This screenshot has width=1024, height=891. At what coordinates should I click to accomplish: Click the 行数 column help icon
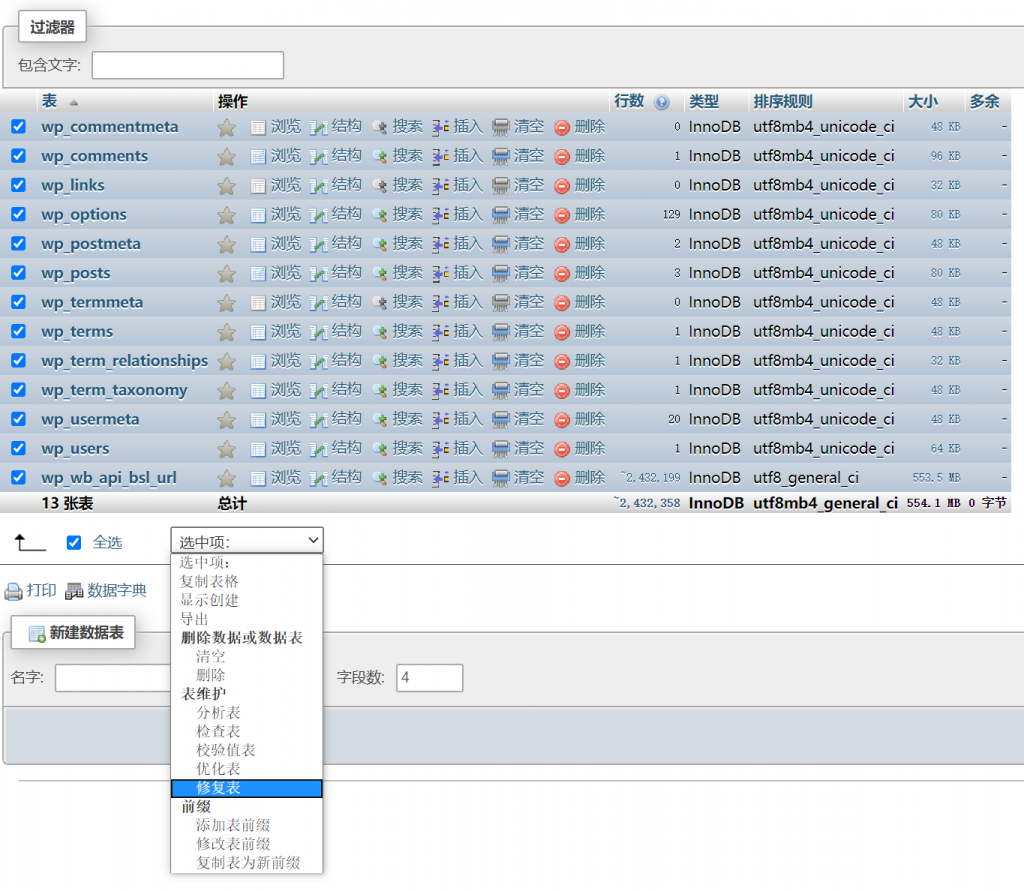660,101
